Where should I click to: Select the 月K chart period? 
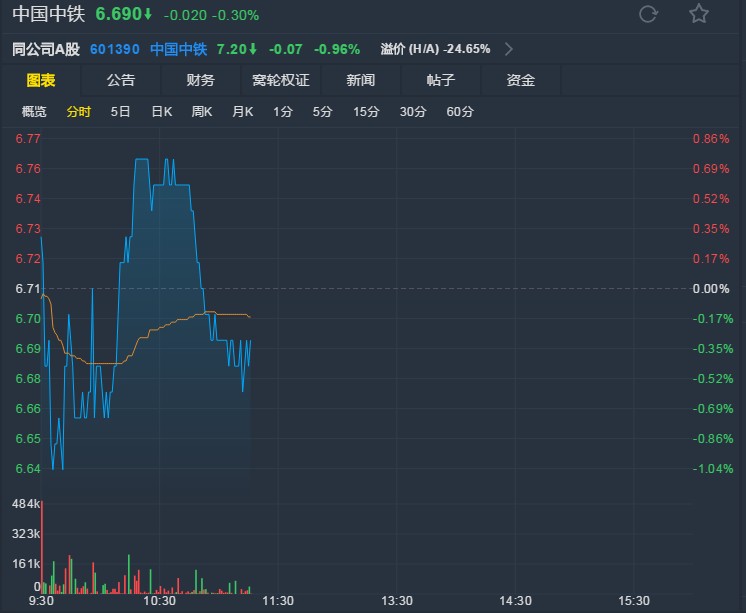[242, 112]
